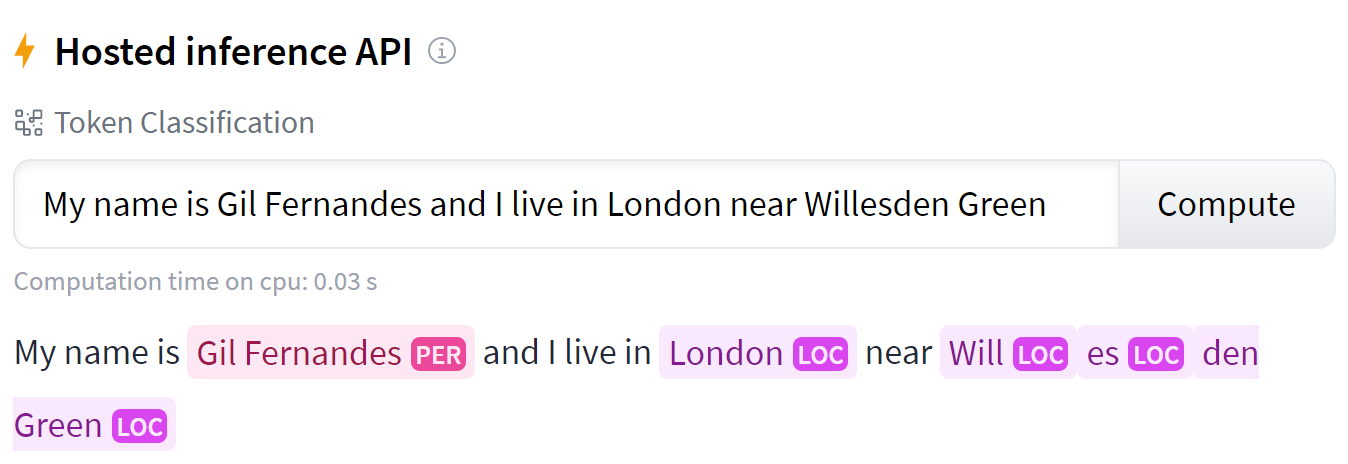
Task: Click the Compute button
Action: click(1226, 204)
